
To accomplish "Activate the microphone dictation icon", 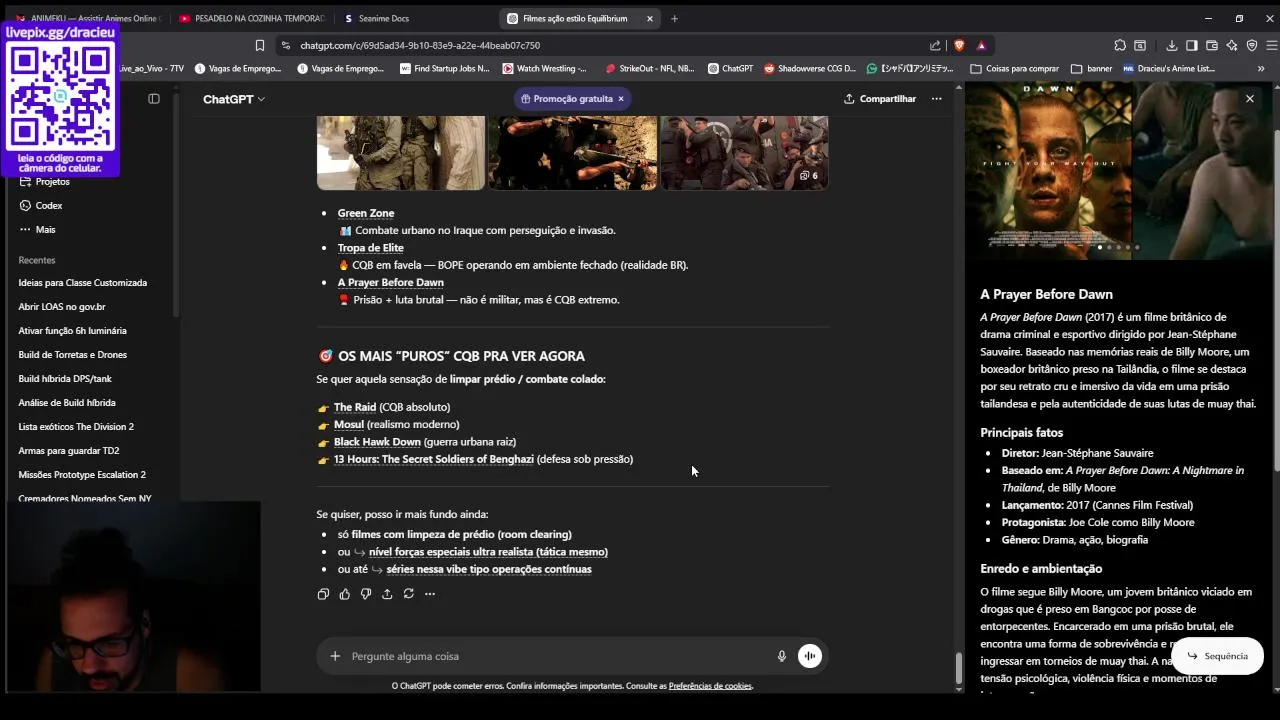I will click(x=782, y=656).
